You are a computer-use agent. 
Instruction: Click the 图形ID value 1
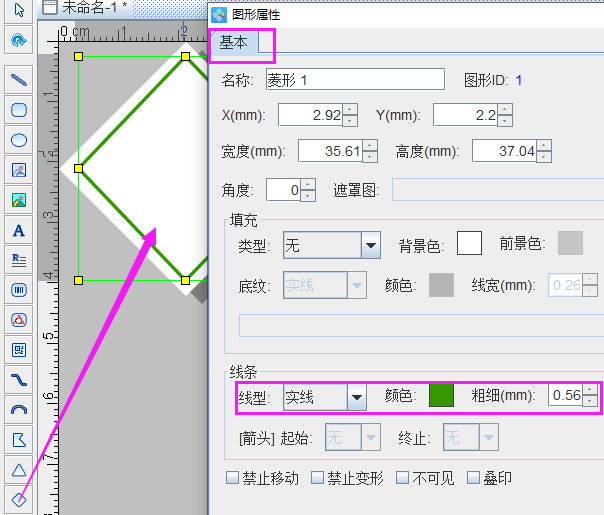[x=518, y=80]
